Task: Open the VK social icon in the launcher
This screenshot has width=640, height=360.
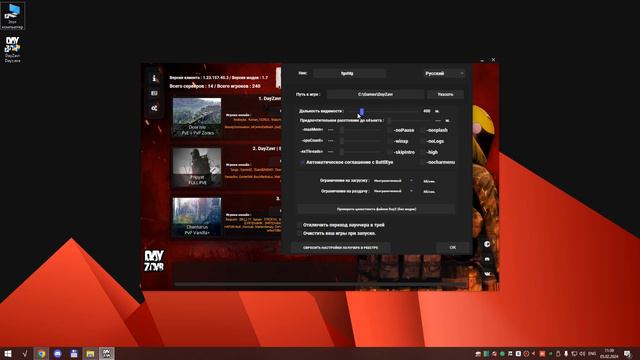Action: point(487,274)
